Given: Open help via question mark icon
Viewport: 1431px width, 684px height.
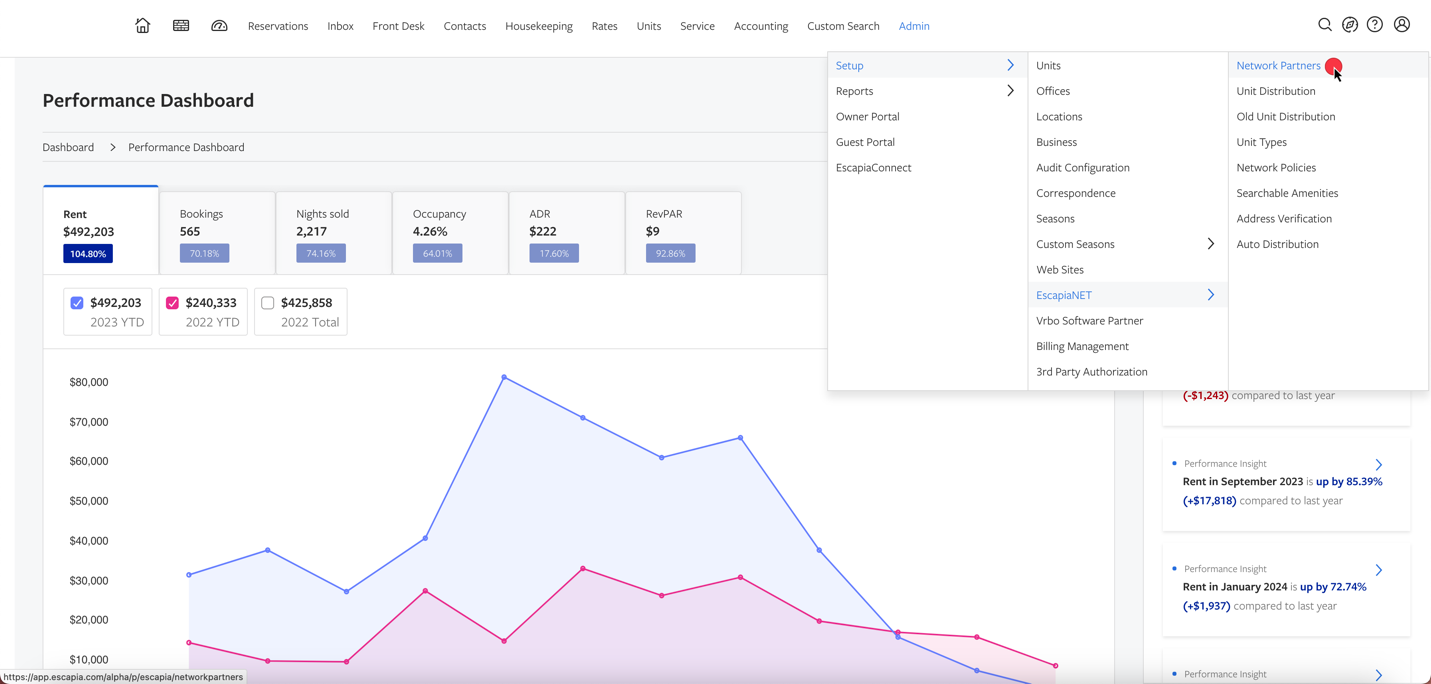Looking at the screenshot, I should point(1375,25).
